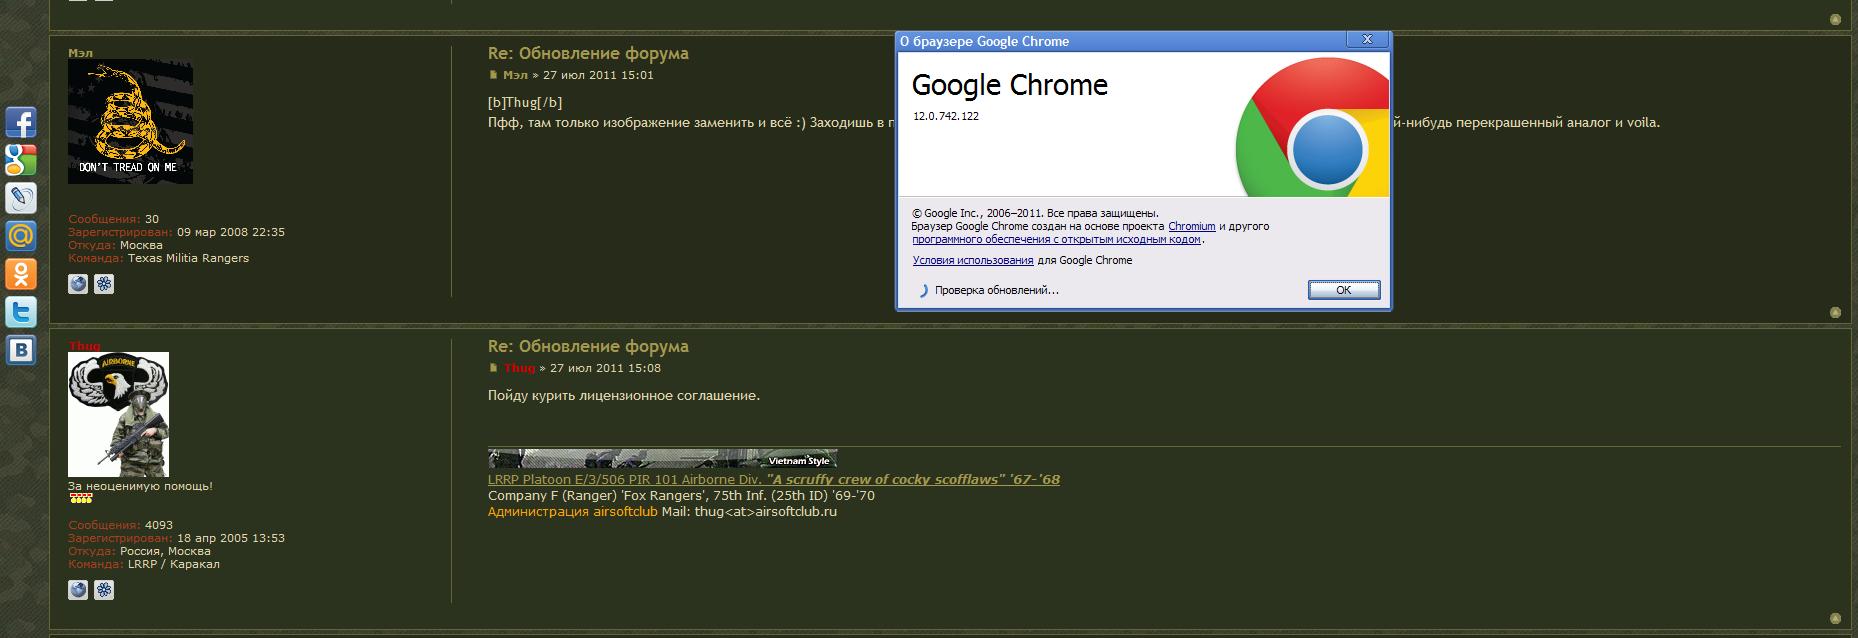1858x638 pixels.
Task: Open Thug's website globe icon
Action: coord(78,590)
